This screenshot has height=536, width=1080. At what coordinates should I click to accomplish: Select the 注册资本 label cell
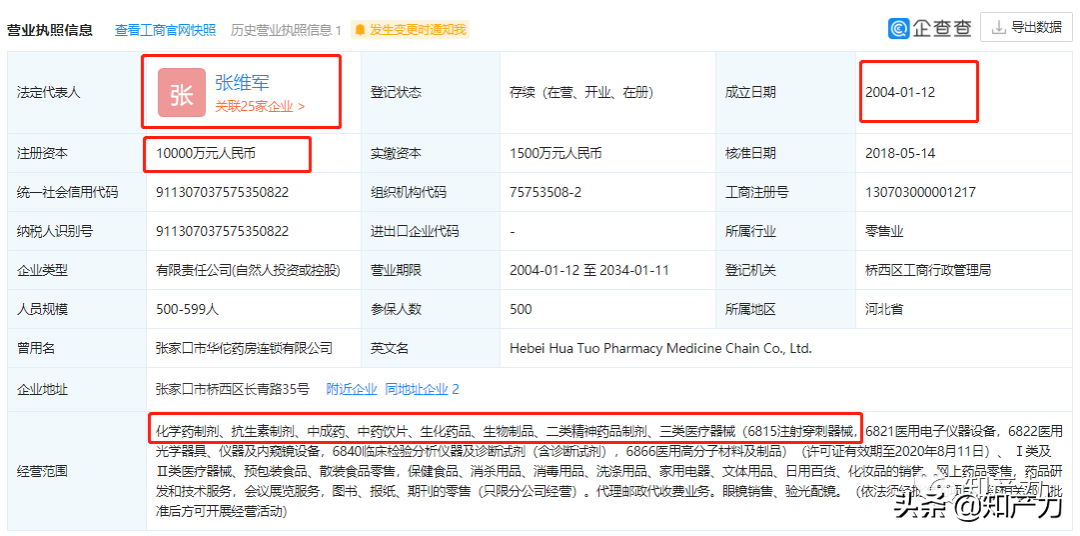(76, 153)
